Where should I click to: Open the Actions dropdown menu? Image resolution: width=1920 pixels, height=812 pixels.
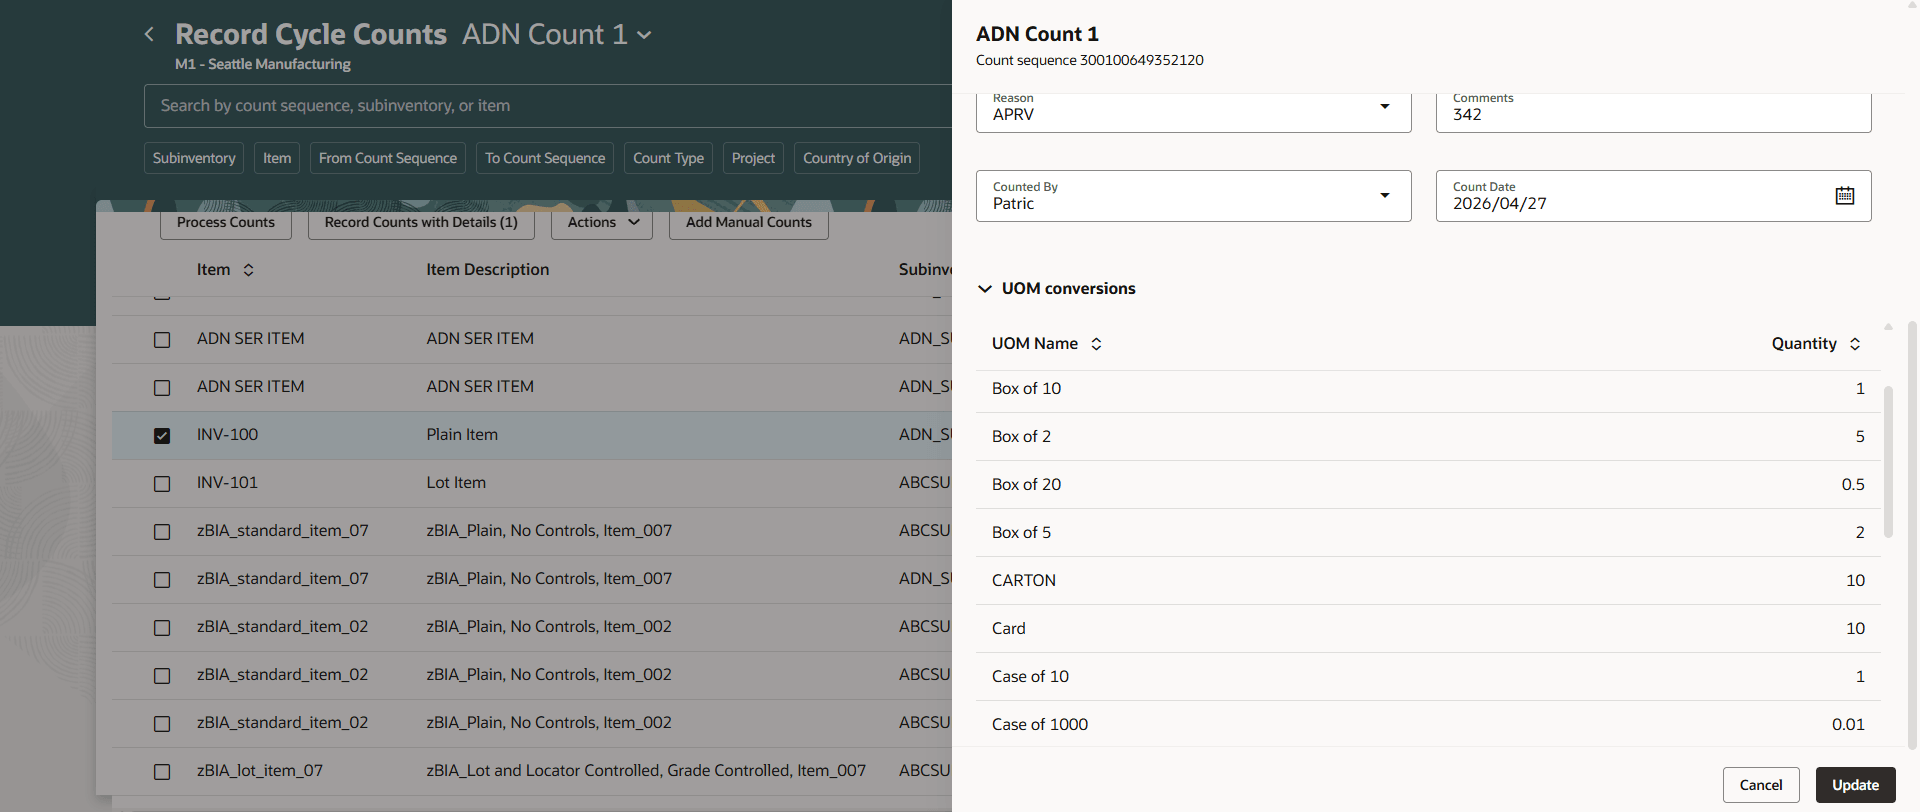point(602,223)
